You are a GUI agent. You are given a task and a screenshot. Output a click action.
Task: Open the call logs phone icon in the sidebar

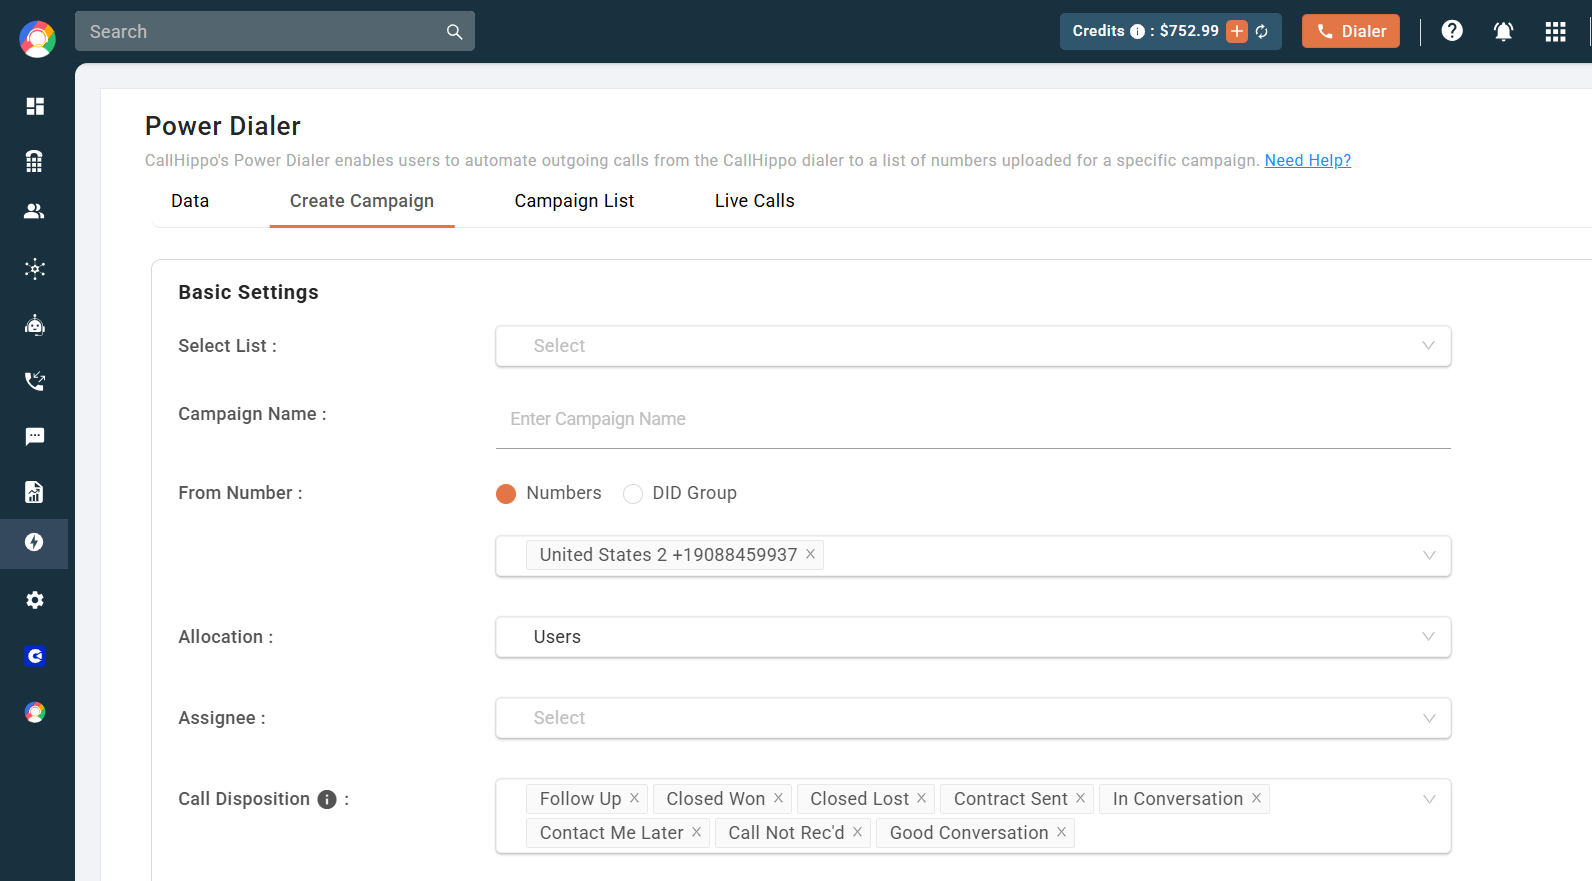point(35,380)
